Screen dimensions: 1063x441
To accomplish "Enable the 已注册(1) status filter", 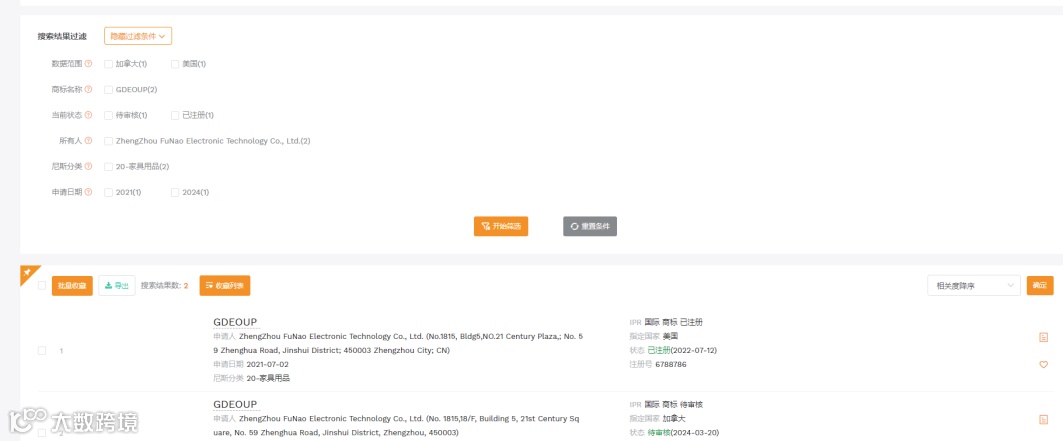I will 175,115.
